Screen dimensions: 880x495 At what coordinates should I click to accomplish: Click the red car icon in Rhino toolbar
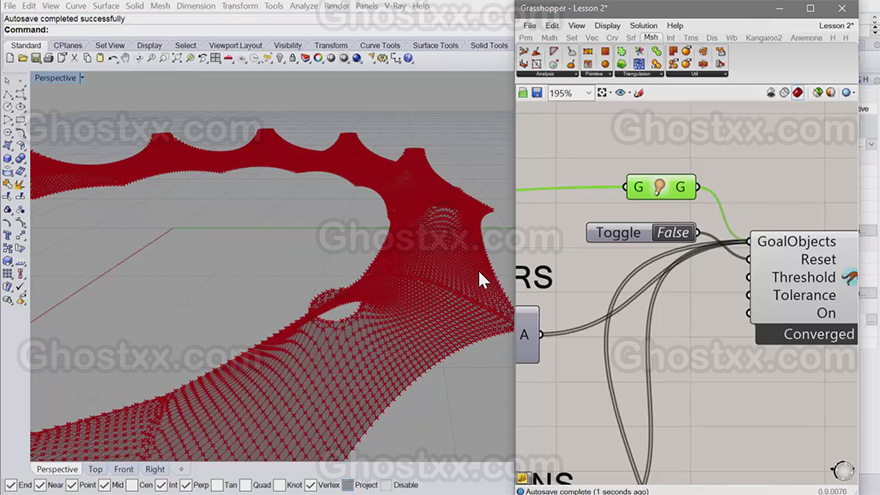pos(228,58)
